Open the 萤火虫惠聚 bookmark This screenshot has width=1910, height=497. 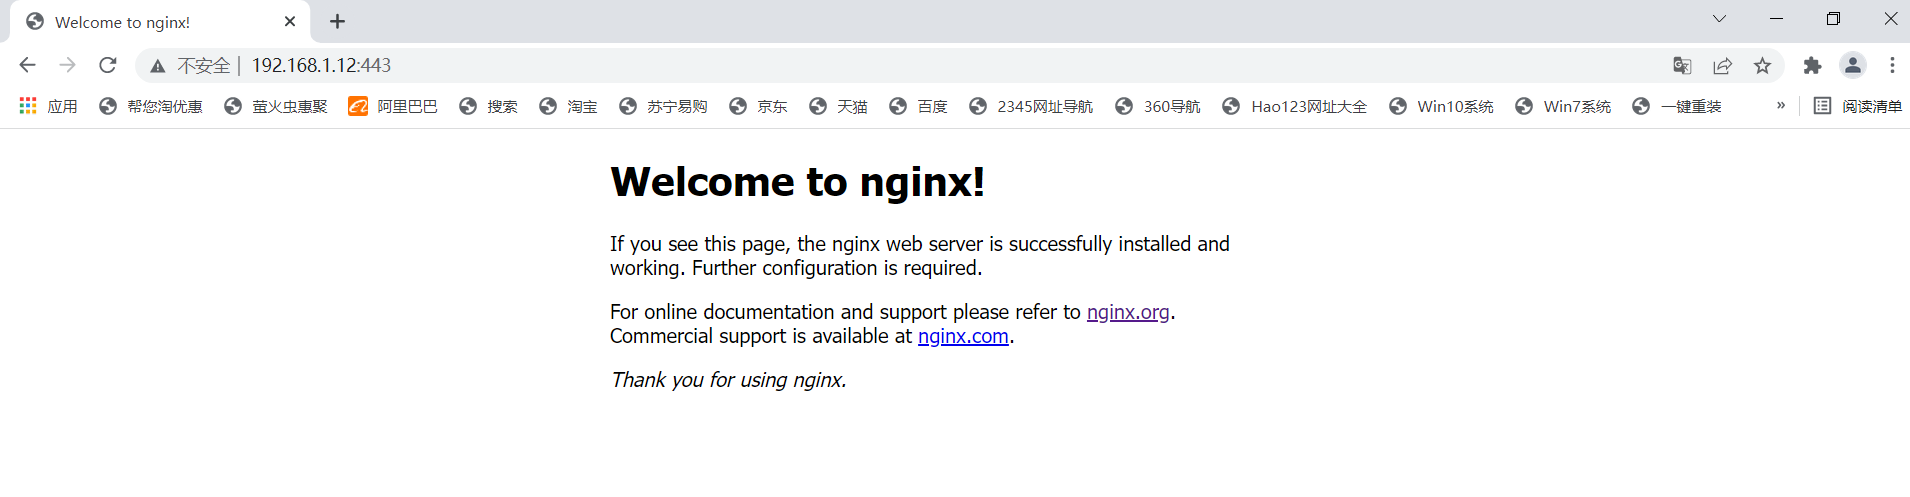276,106
